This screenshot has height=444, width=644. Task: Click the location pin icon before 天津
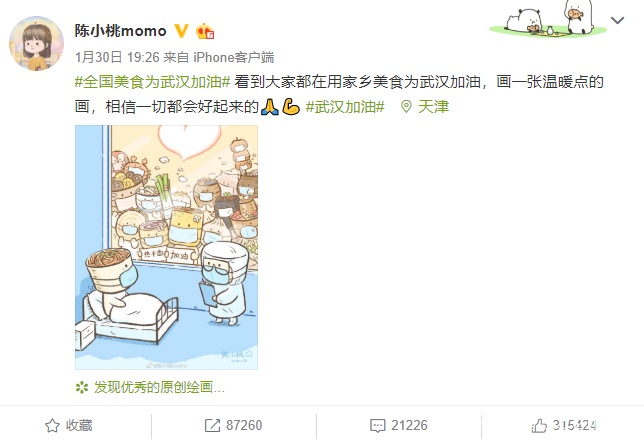point(406,107)
